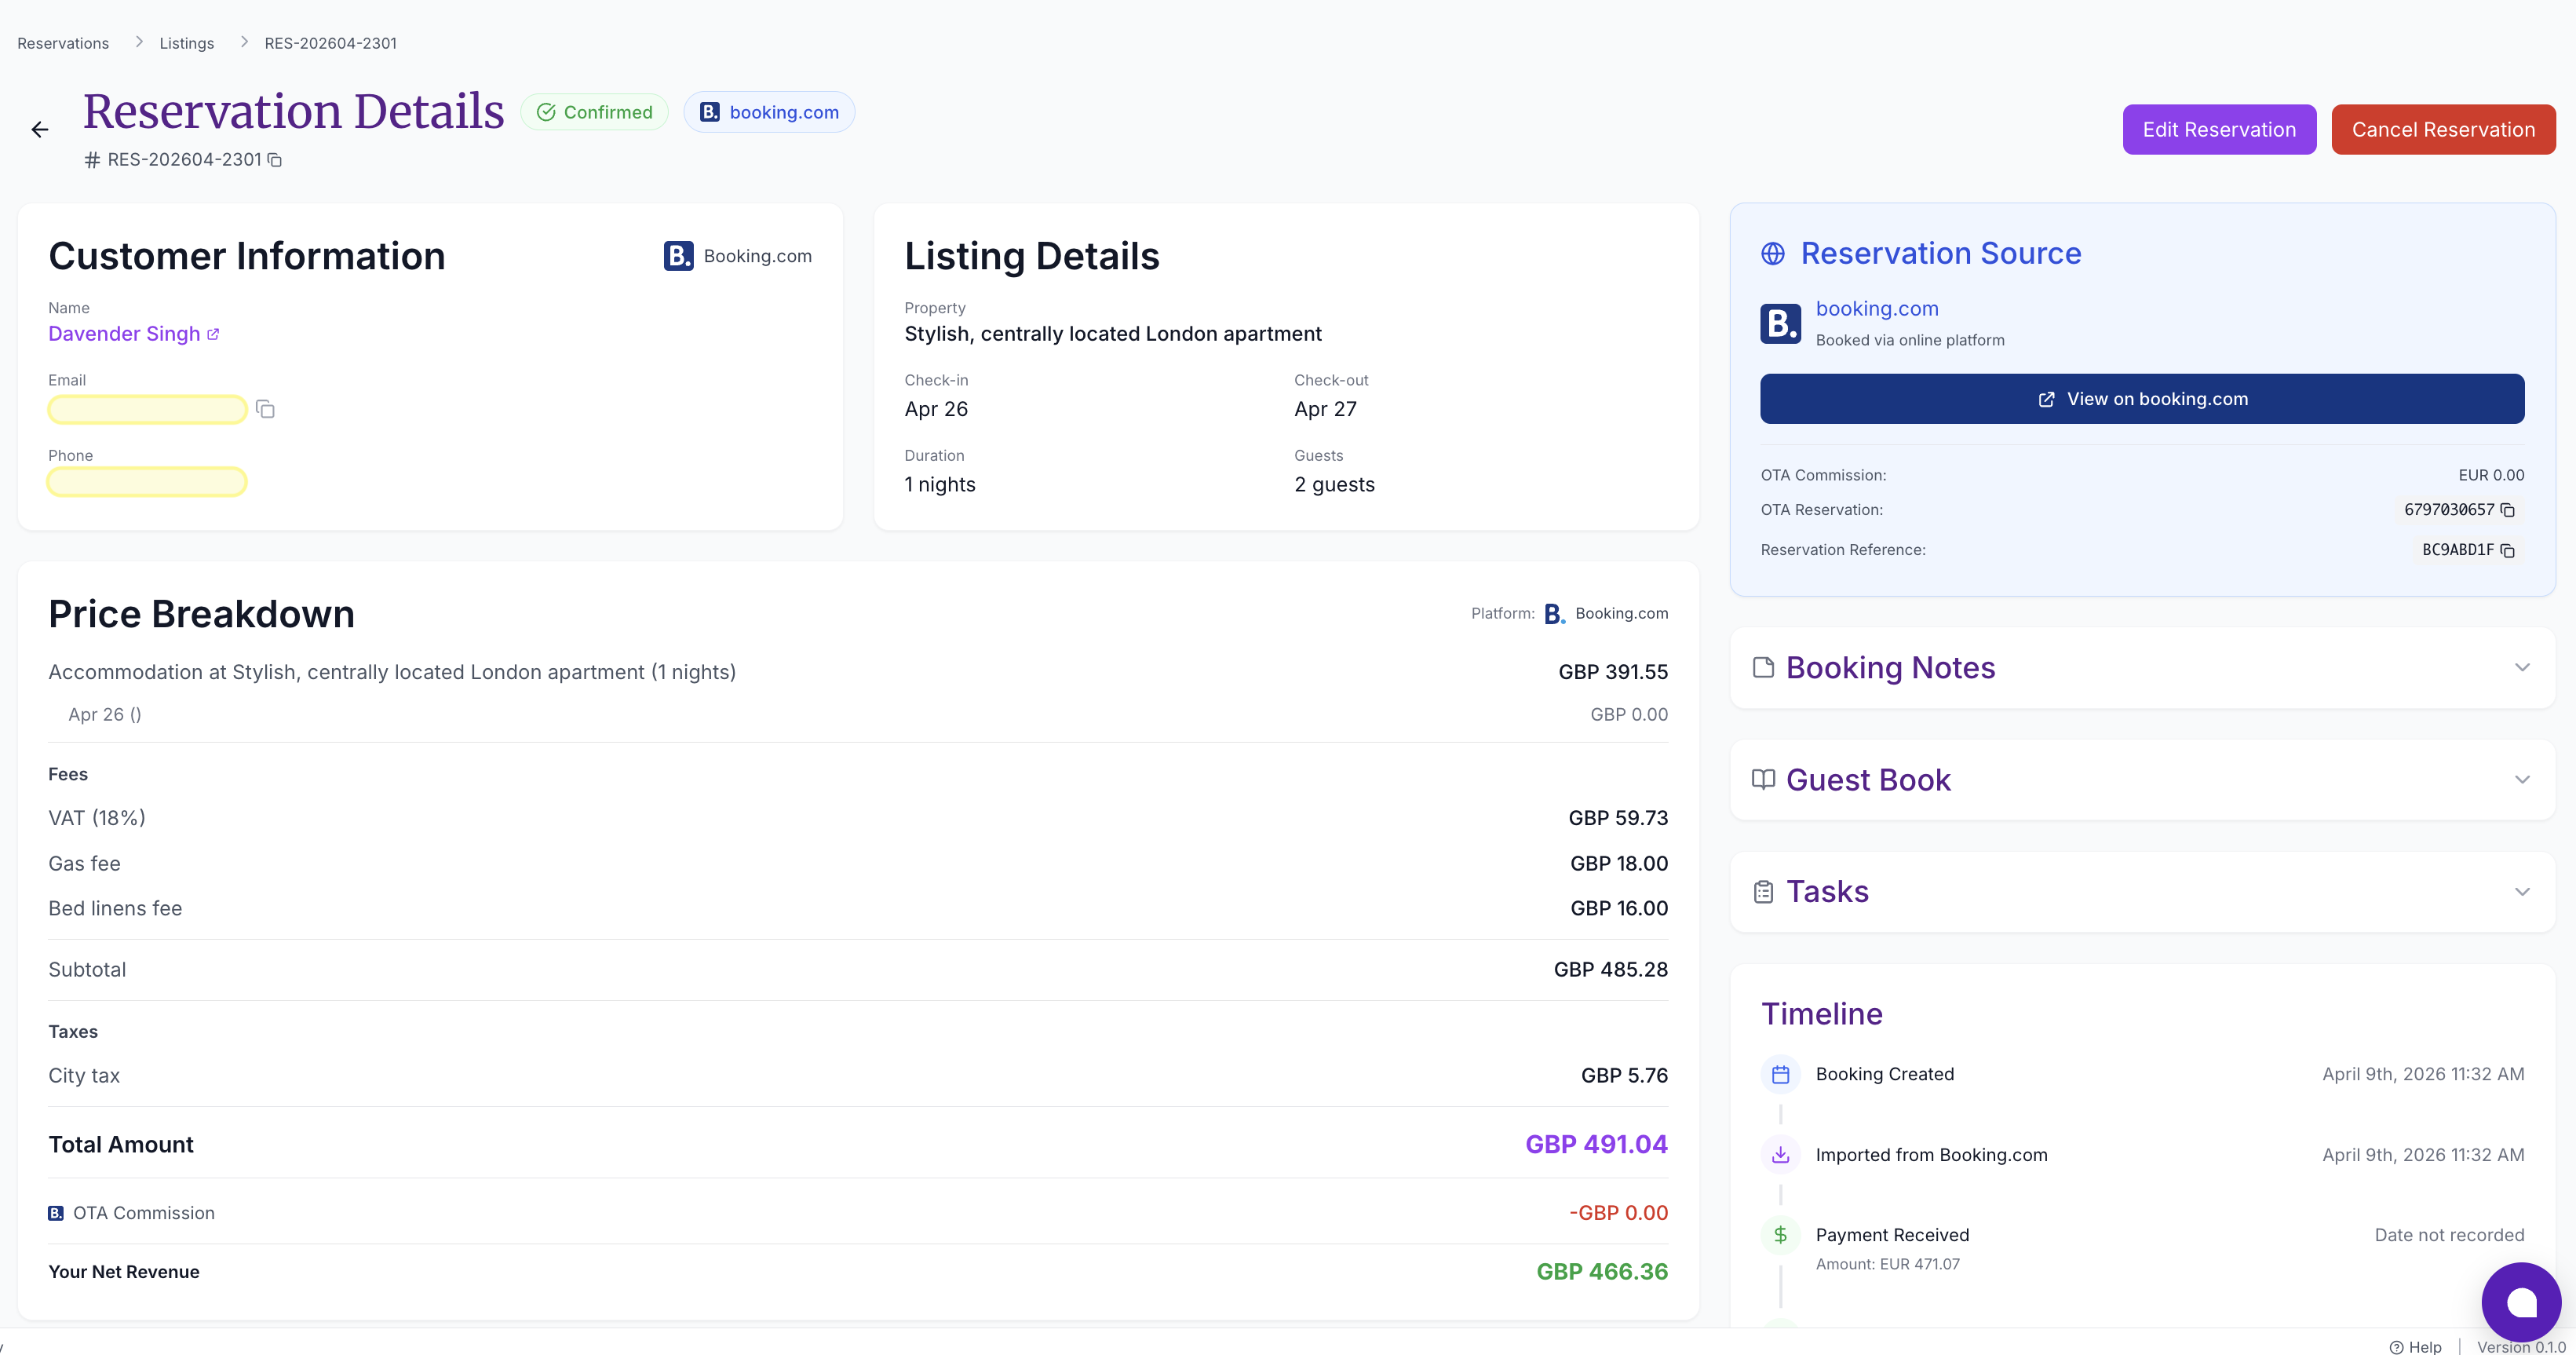
Task: Click Total Amount GBP 491.04
Action: pyautogui.click(x=1596, y=1144)
